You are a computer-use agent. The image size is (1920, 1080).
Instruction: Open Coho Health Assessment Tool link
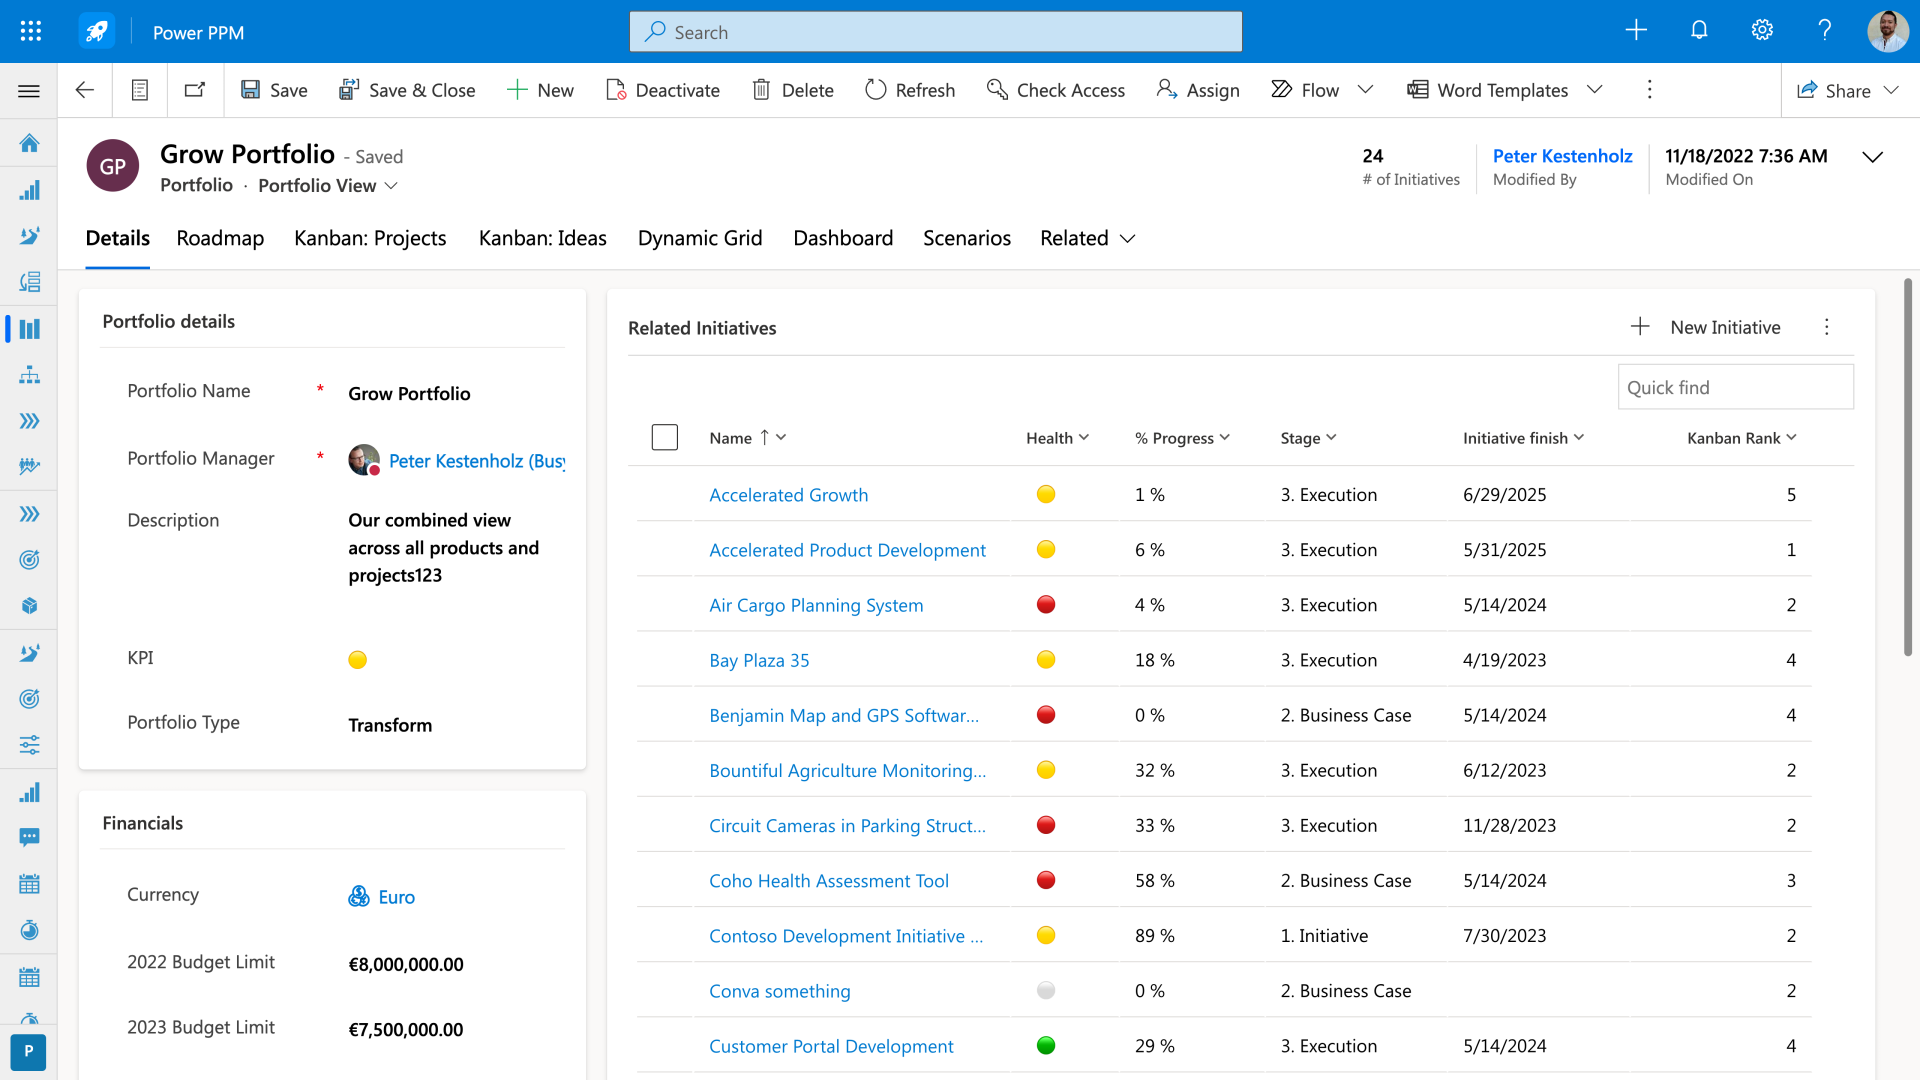(x=829, y=881)
